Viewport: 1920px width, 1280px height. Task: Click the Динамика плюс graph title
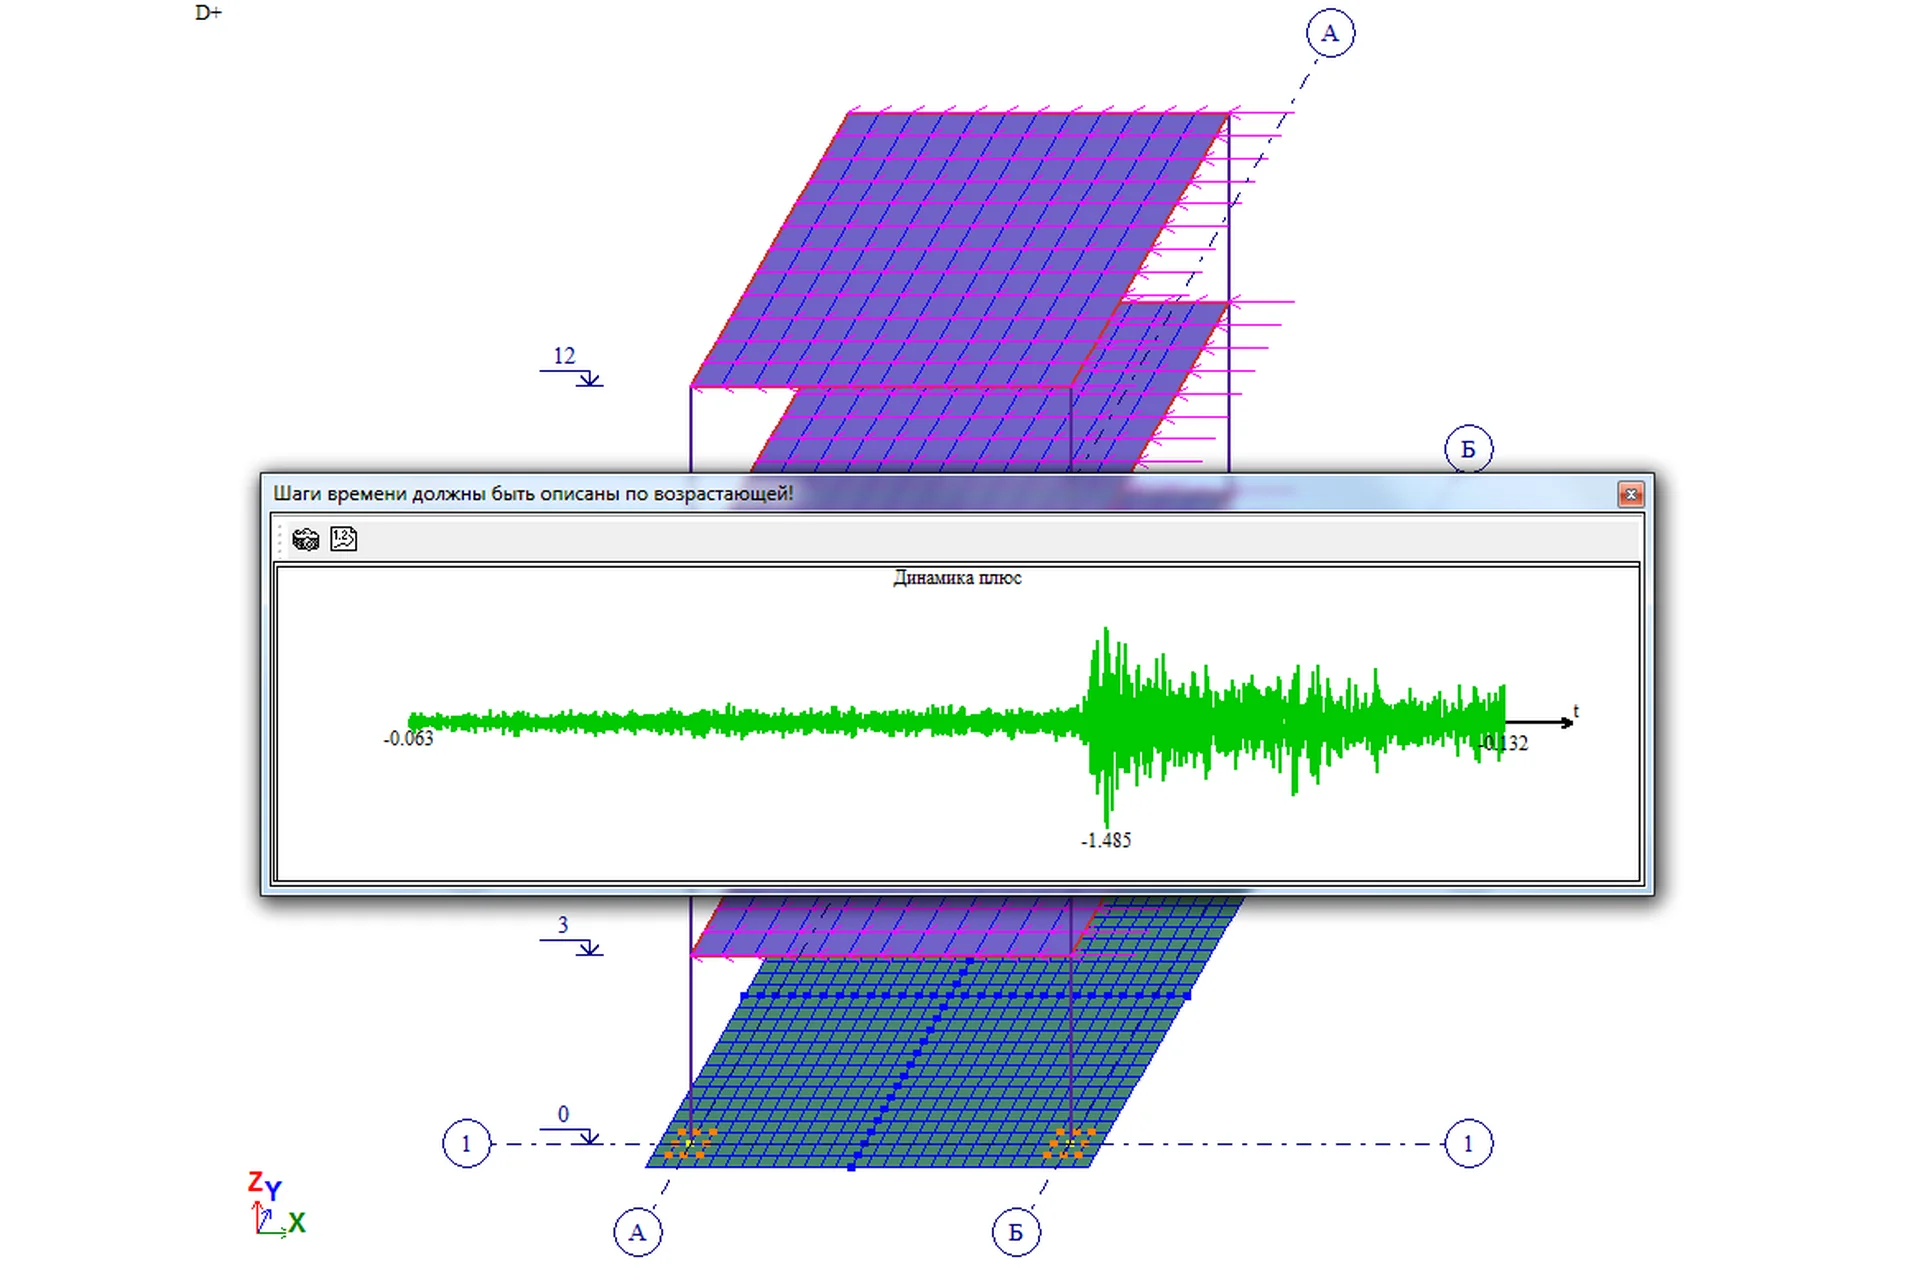pos(957,578)
